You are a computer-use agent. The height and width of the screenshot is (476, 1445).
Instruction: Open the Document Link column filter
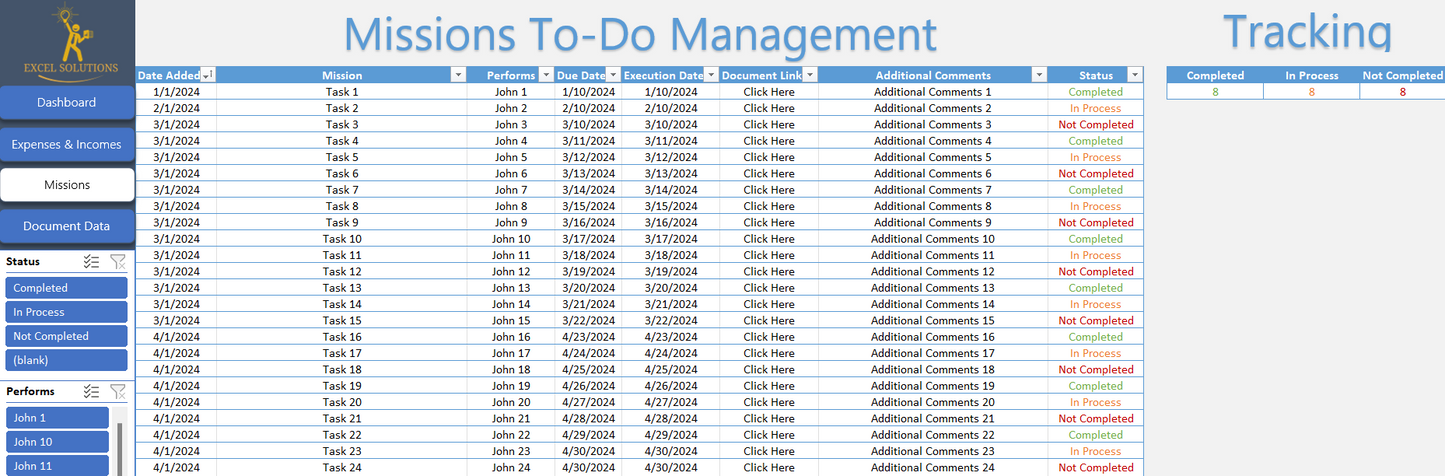(x=811, y=75)
